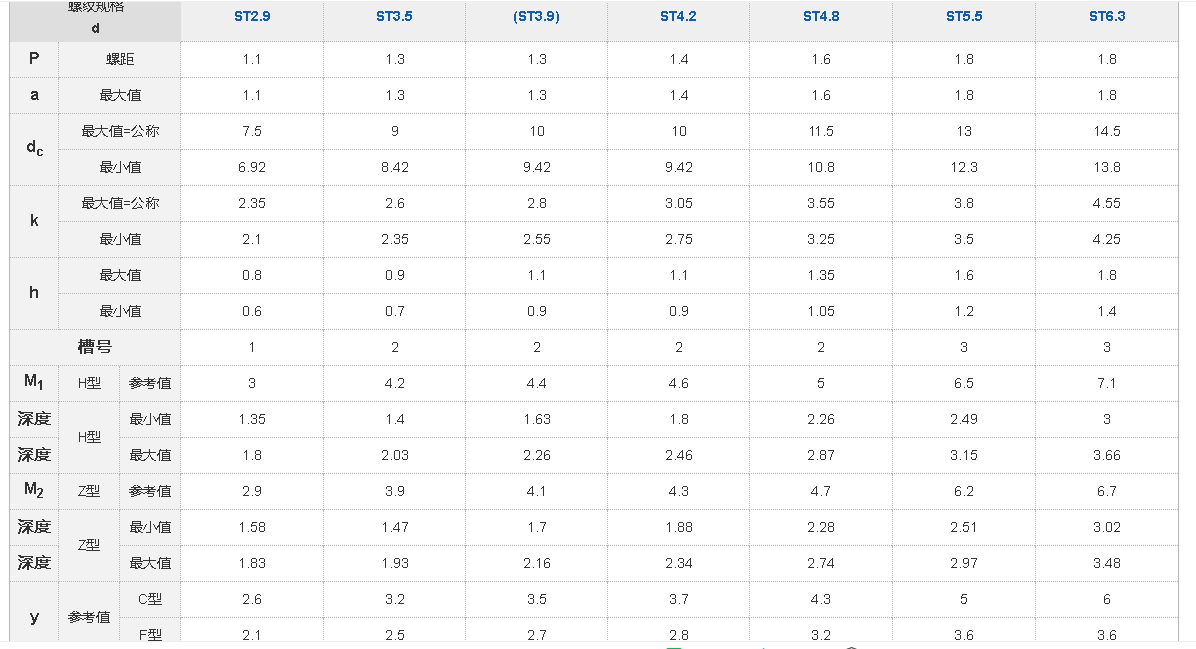
Task: Click the ST6.3 thread size link
Action: click(x=1107, y=17)
